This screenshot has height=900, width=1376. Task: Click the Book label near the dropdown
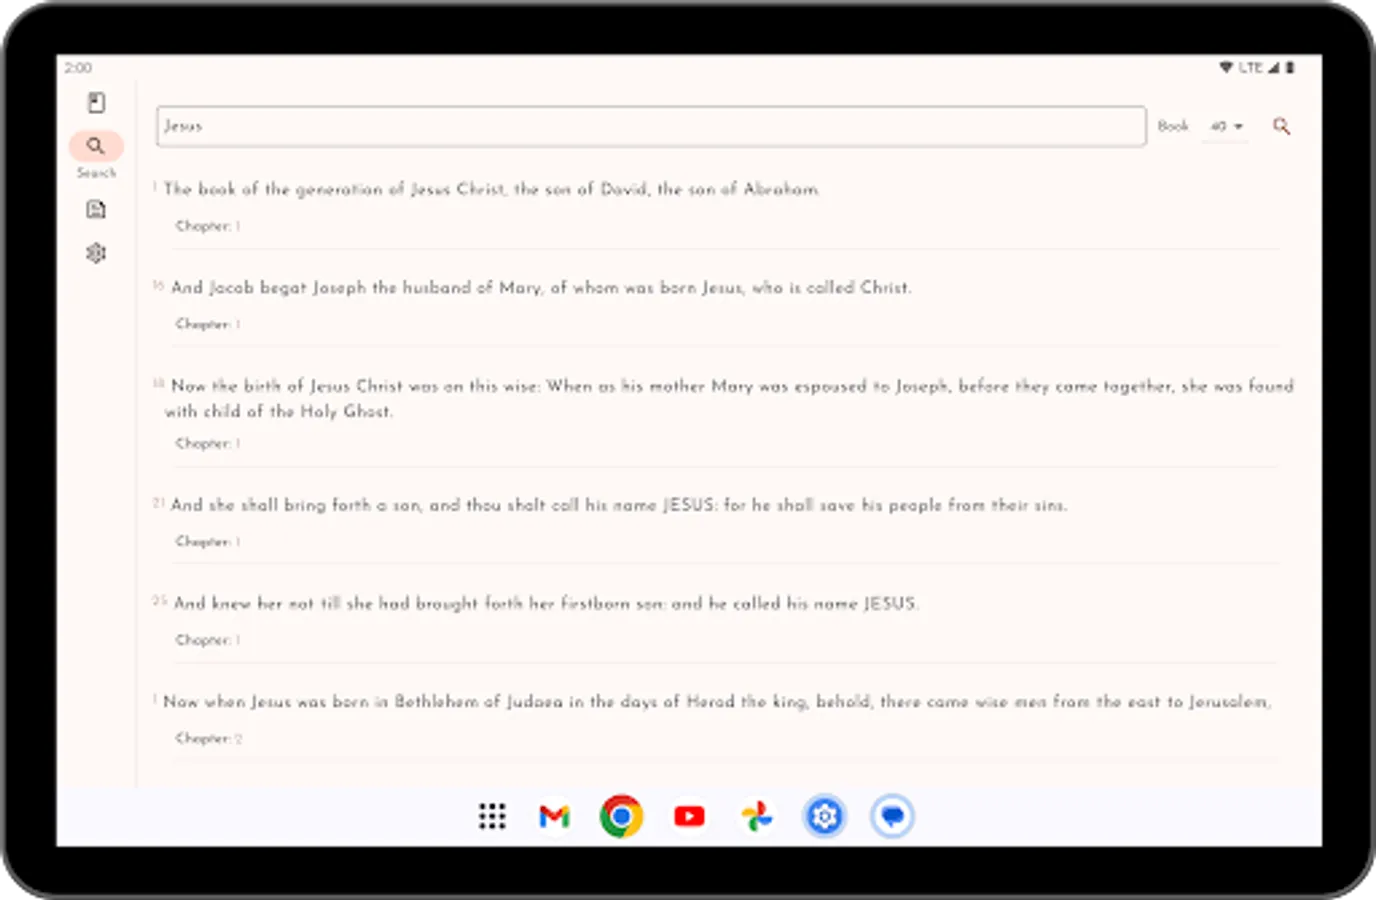tap(1173, 126)
